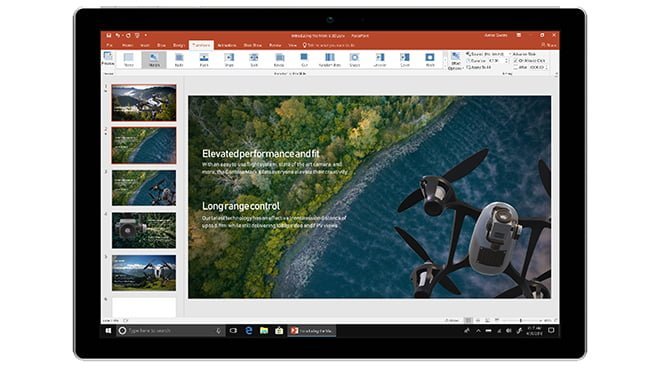The image size is (660, 371).
Task: Select the None transition option
Action: coord(129,60)
